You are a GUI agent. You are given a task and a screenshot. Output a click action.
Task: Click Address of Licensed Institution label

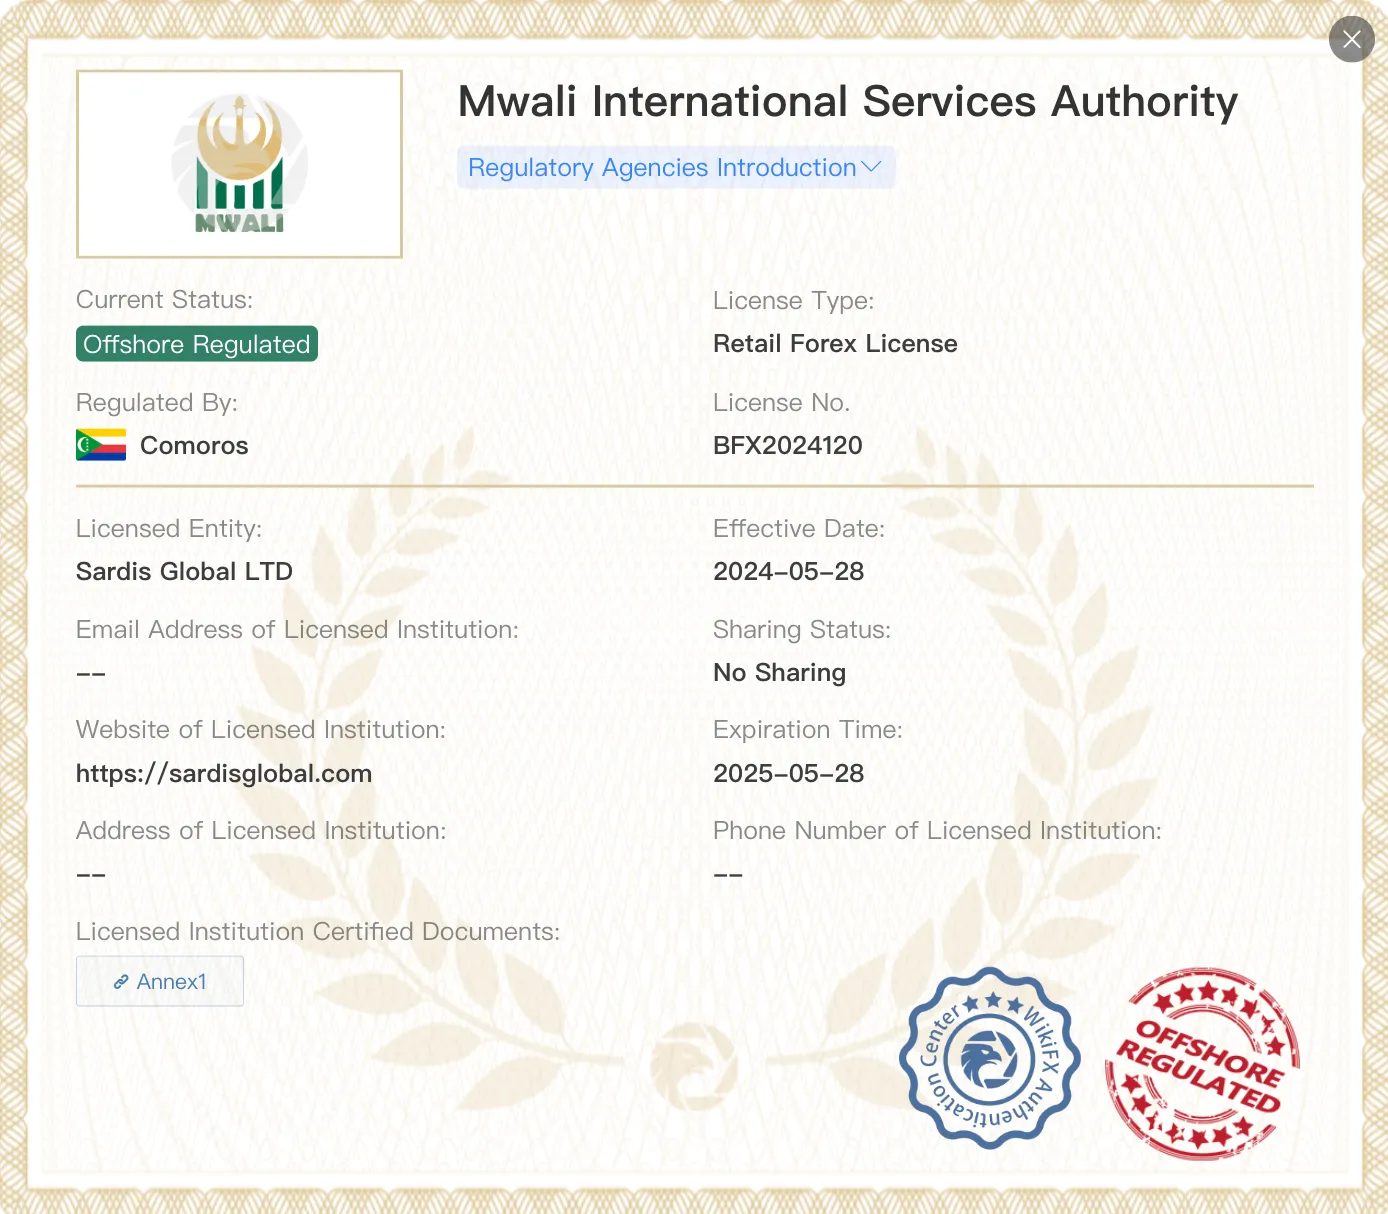pyautogui.click(x=262, y=831)
